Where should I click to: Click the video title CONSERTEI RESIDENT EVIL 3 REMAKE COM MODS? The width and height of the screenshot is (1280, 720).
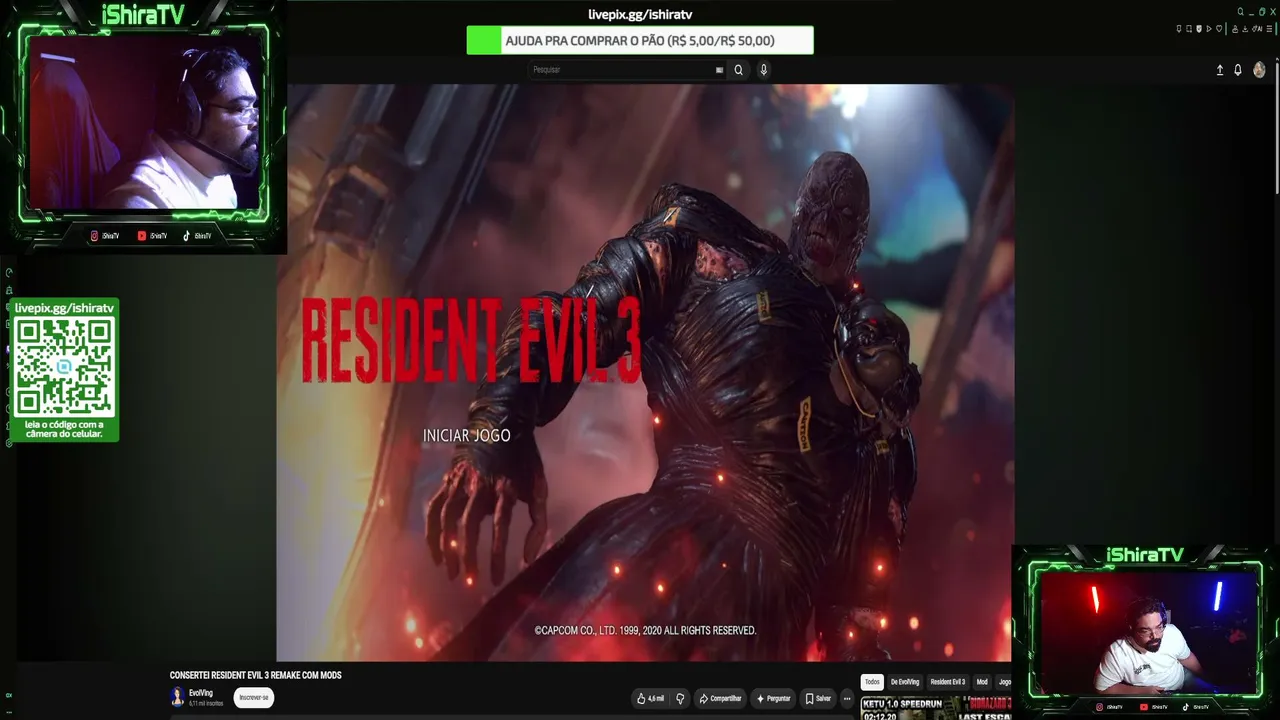click(x=256, y=676)
